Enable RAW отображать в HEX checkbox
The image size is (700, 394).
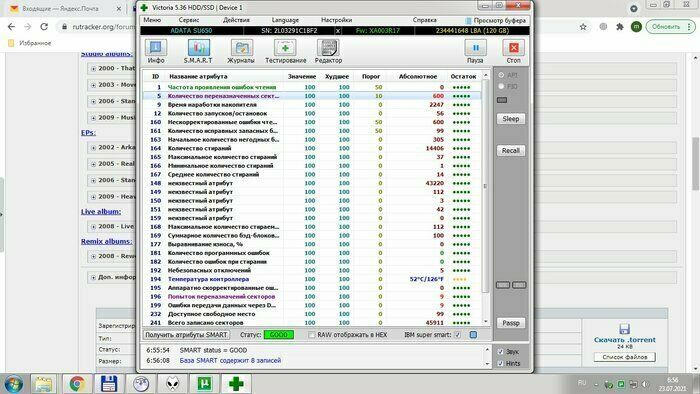(312, 335)
